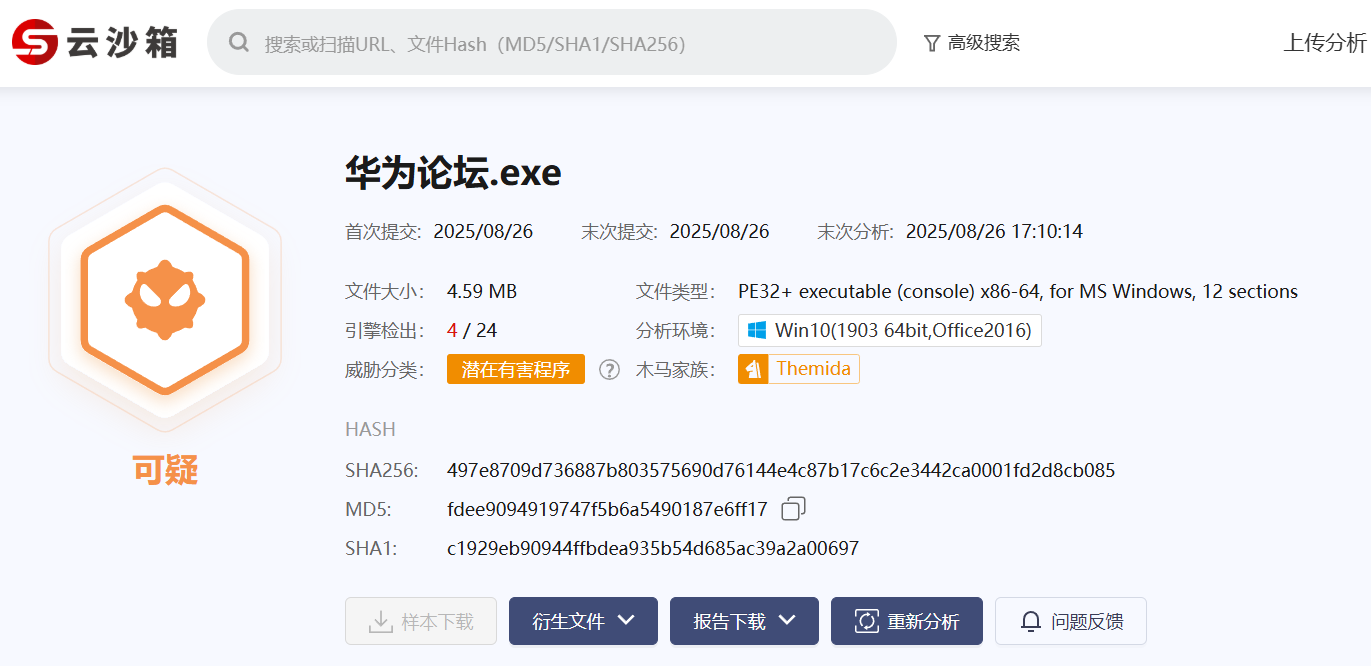Click the HASH section heading
The height and width of the screenshot is (666, 1371).
tap(370, 430)
